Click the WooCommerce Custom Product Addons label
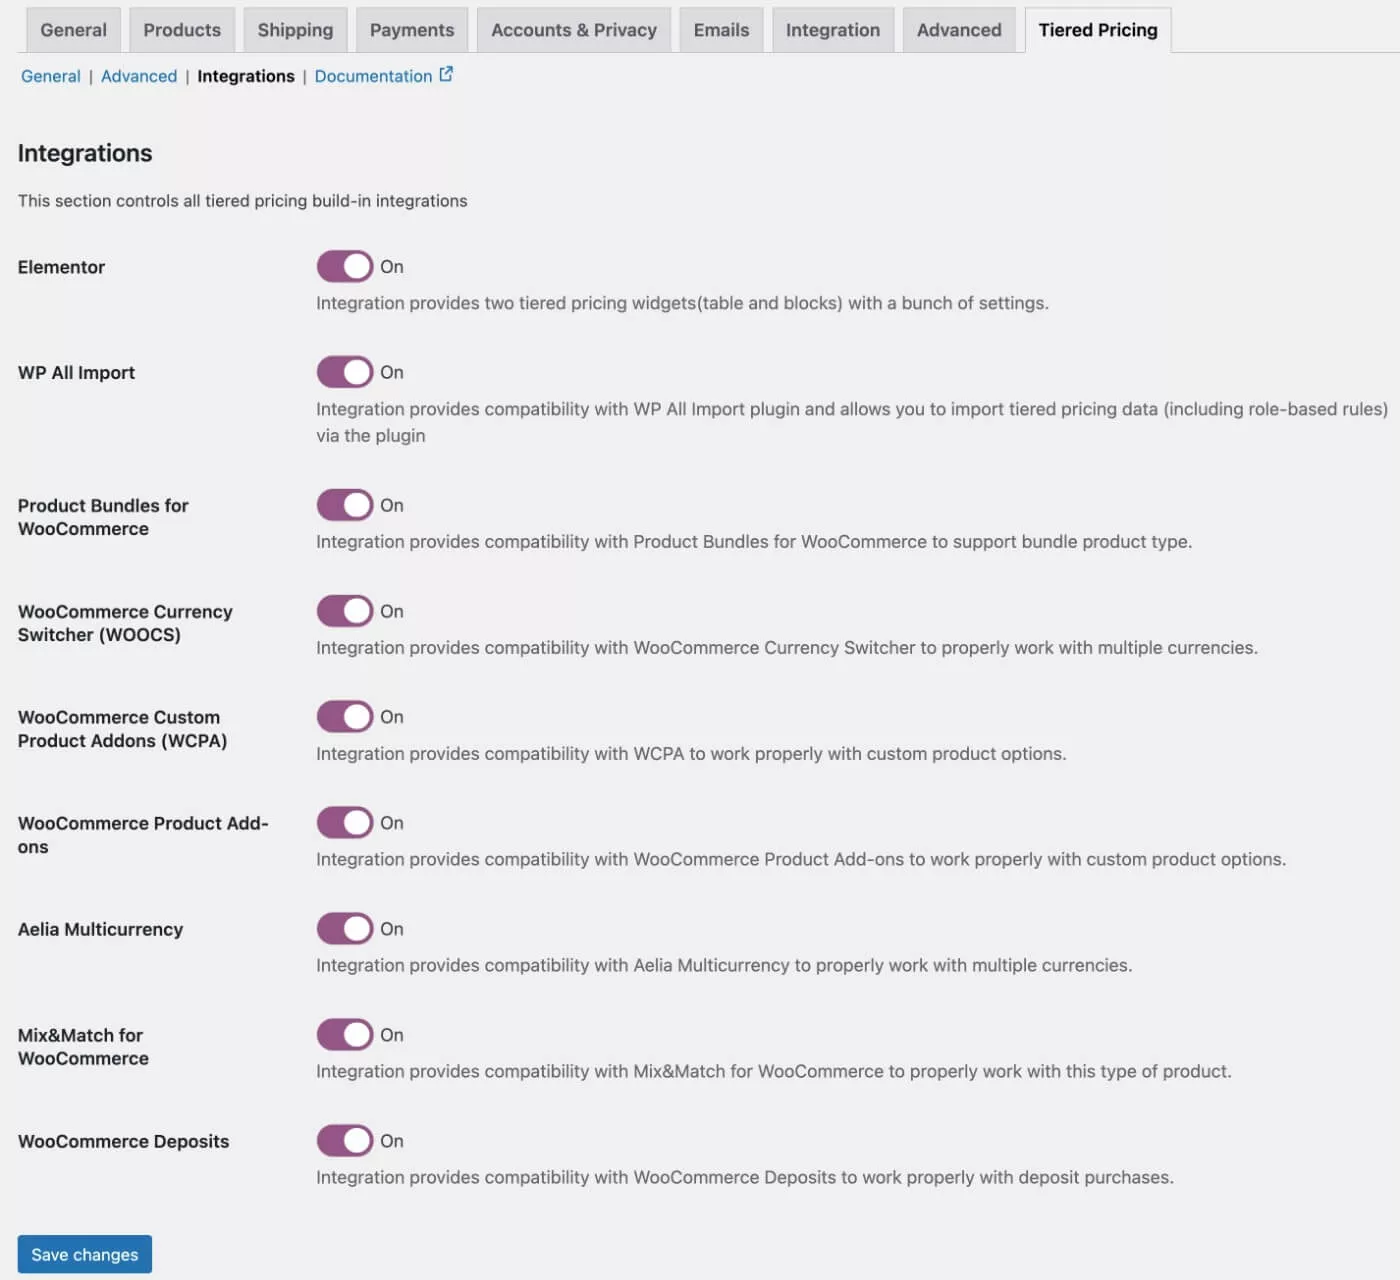Image resolution: width=1400 pixels, height=1280 pixels. [122, 729]
